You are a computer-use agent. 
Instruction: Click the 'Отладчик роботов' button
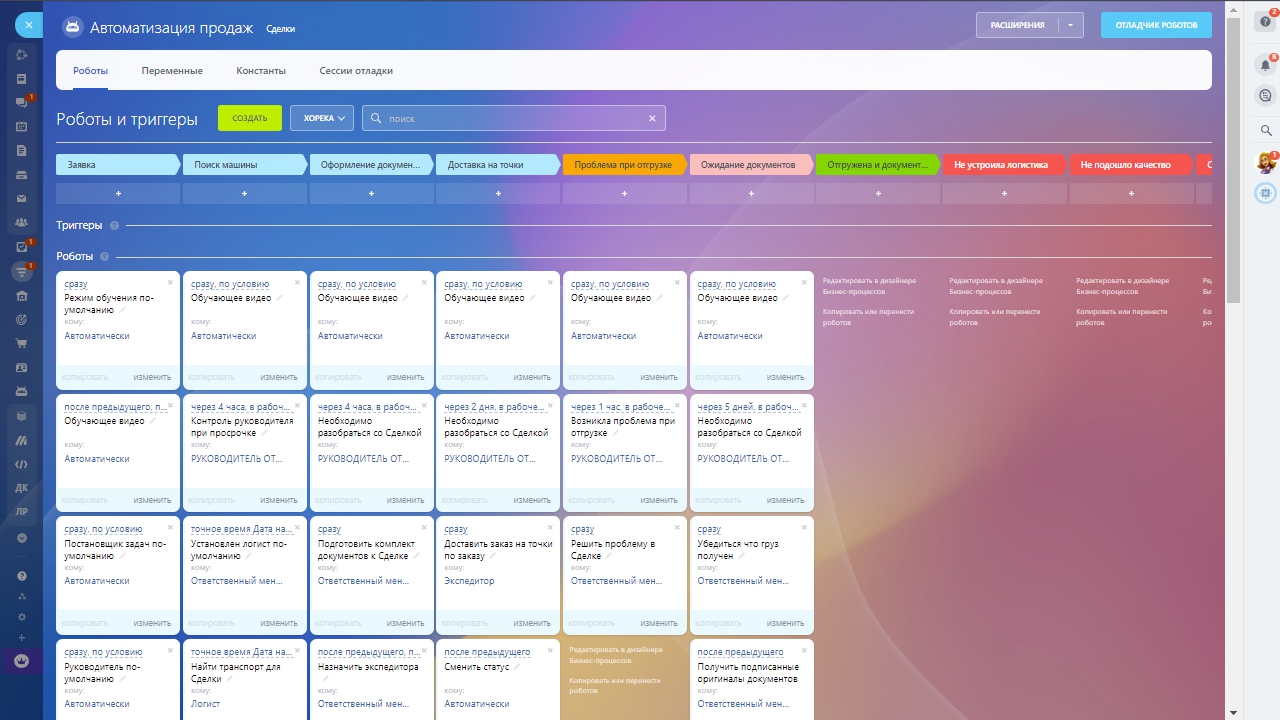(1156, 25)
